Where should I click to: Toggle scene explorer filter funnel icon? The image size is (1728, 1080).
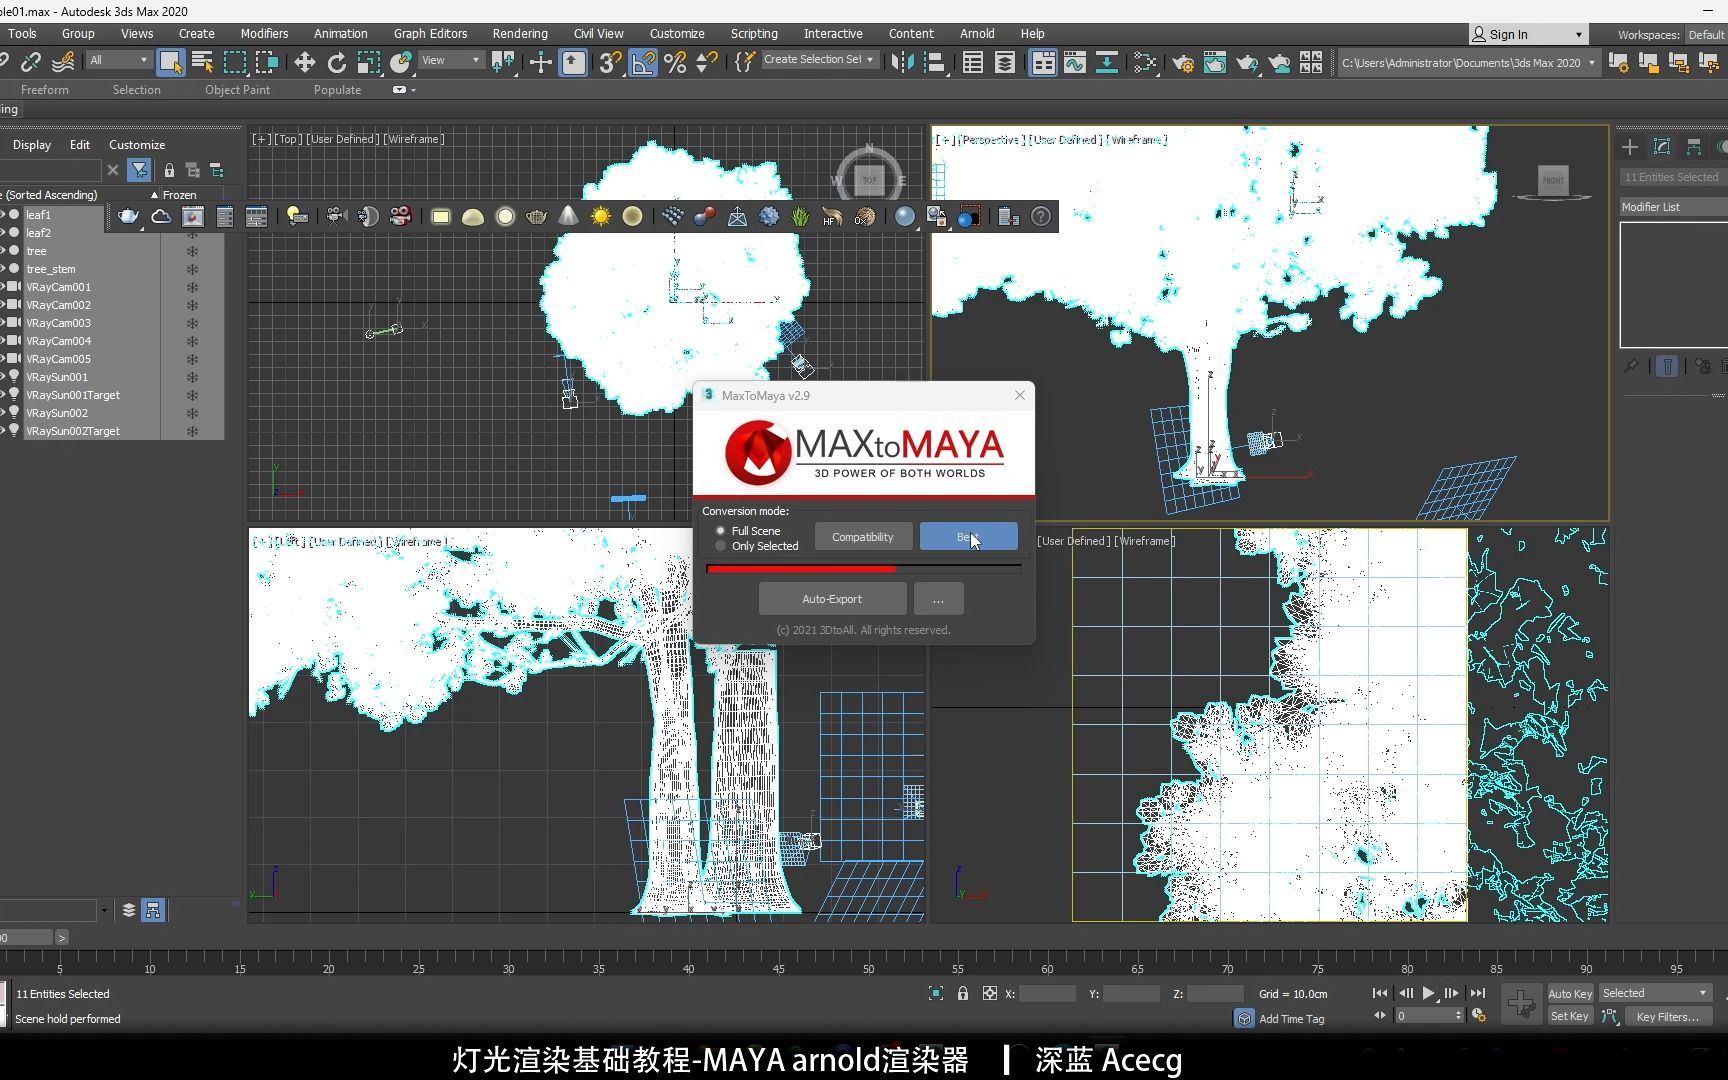pos(139,170)
